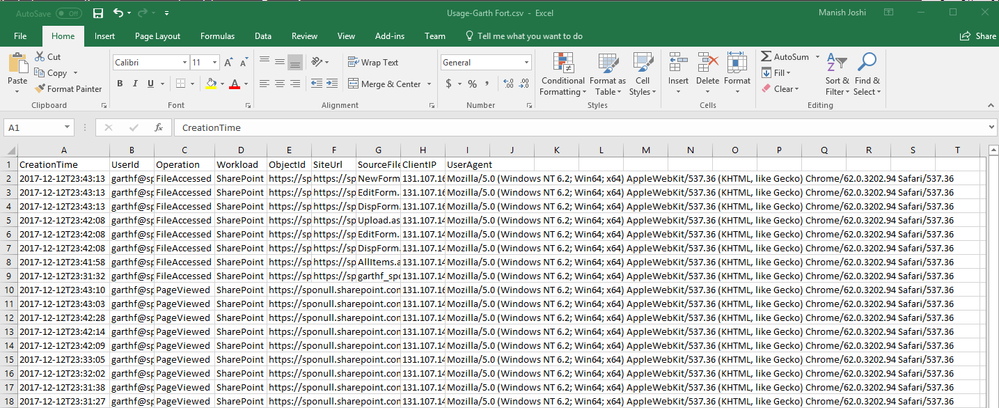Toggle Wrap Text for cells
Image resolution: width=999 pixels, height=408 pixels.
(371, 62)
